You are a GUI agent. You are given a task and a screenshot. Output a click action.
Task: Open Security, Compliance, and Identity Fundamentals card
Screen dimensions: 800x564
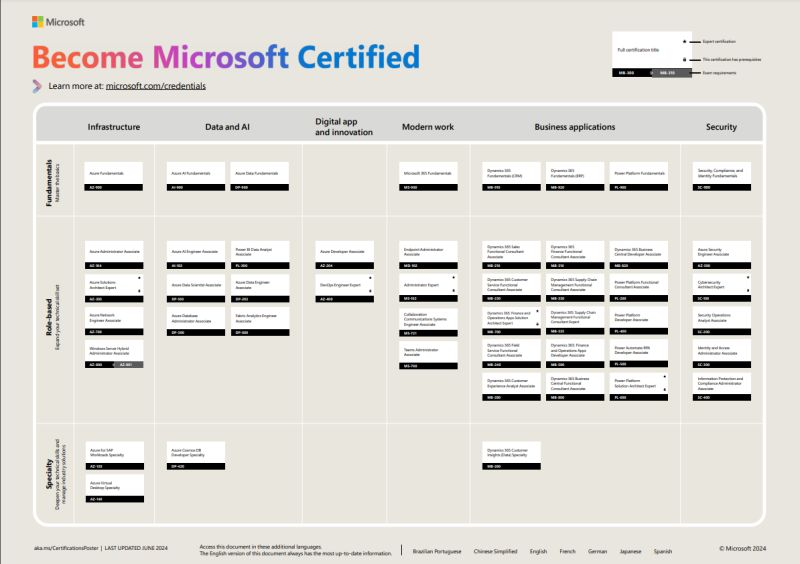click(721, 177)
